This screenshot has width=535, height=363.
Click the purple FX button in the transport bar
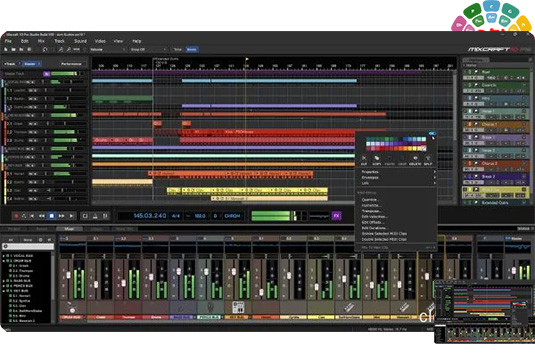[x=336, y=216]
